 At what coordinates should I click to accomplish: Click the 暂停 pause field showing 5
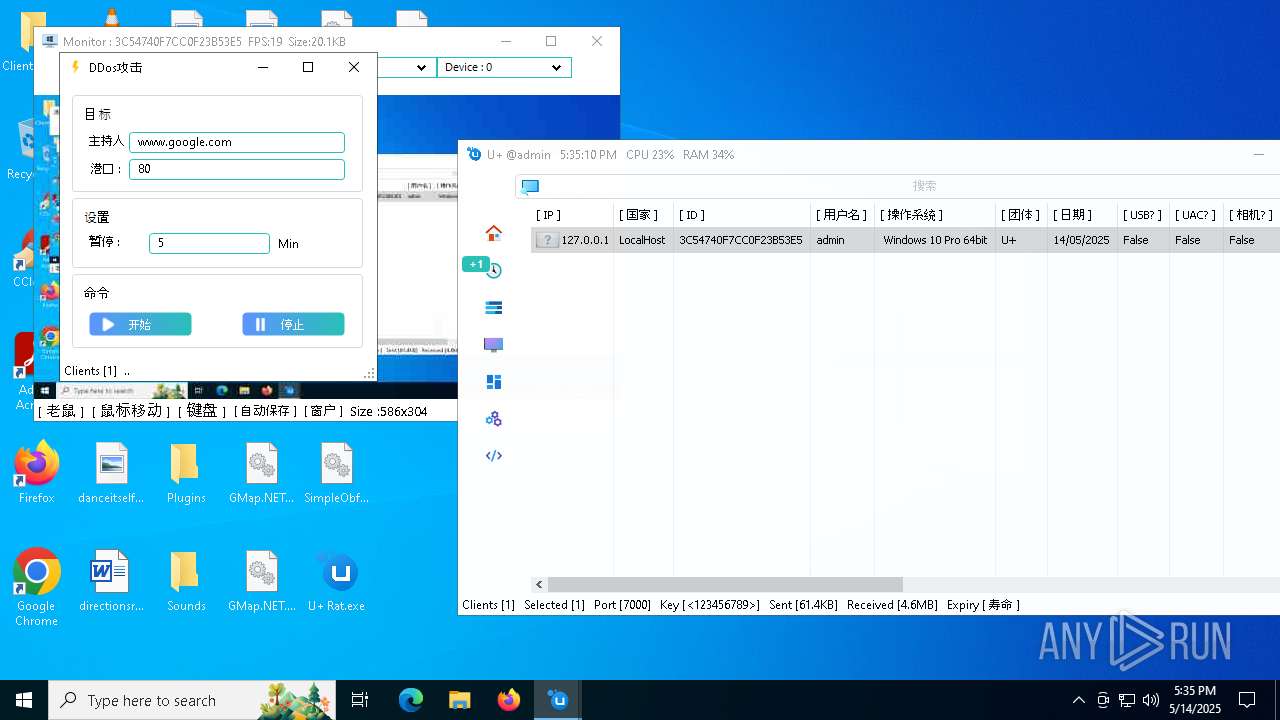coord(210,243)
